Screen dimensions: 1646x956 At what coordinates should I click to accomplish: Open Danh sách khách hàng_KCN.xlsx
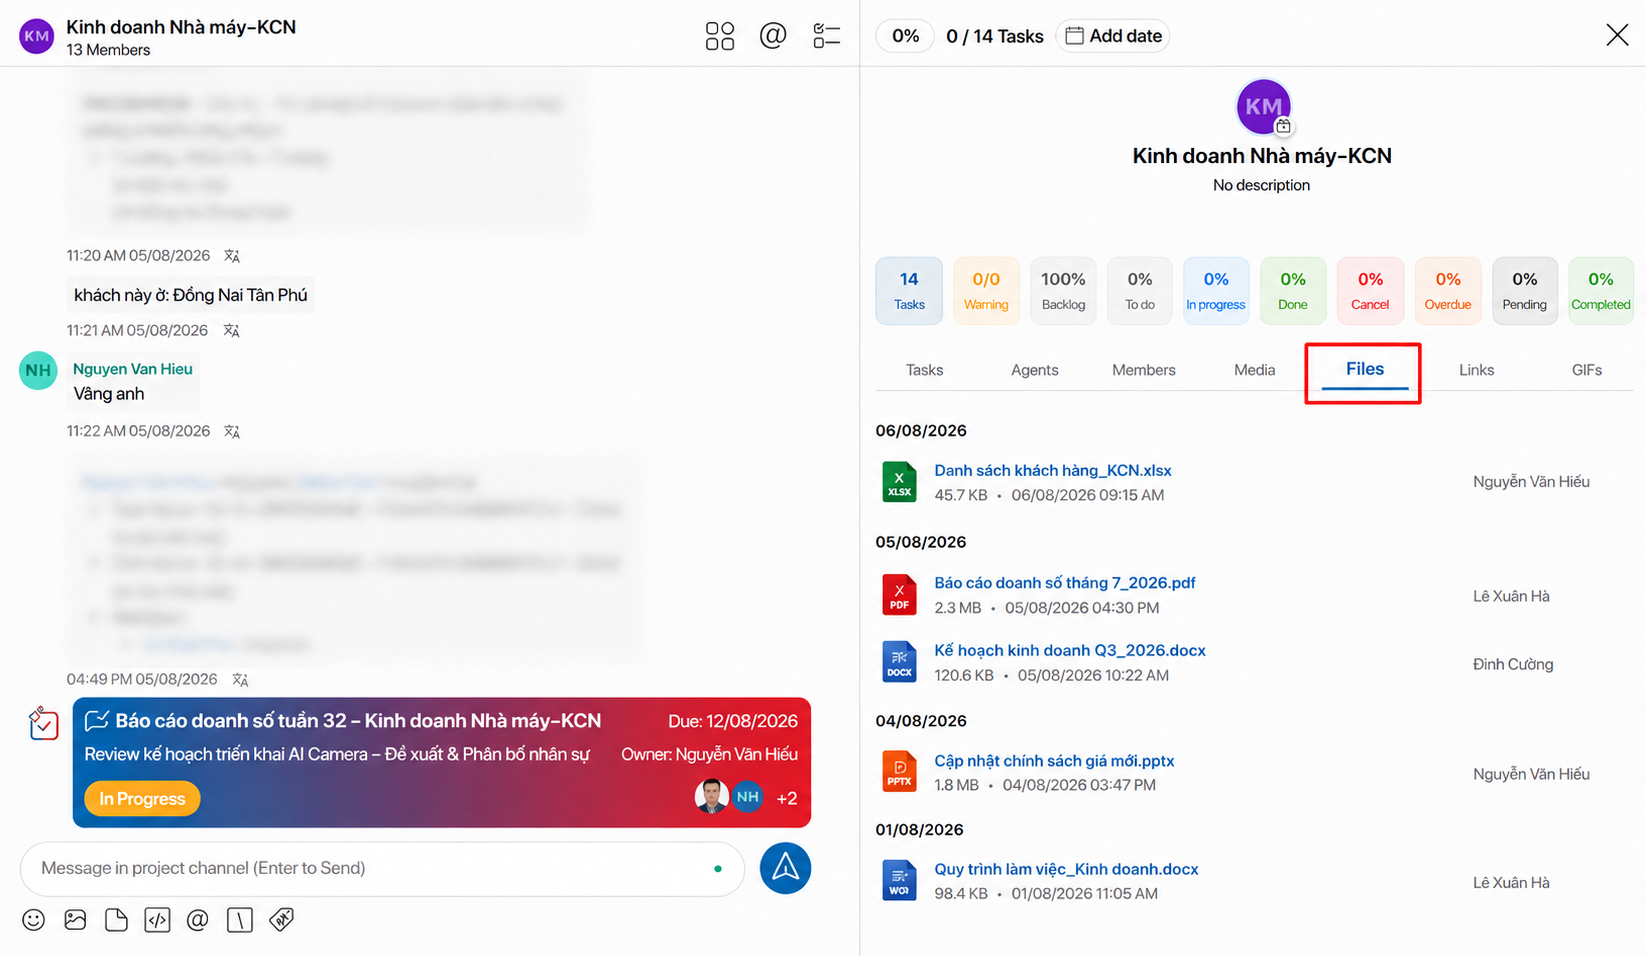click(x=1053, y=471)
